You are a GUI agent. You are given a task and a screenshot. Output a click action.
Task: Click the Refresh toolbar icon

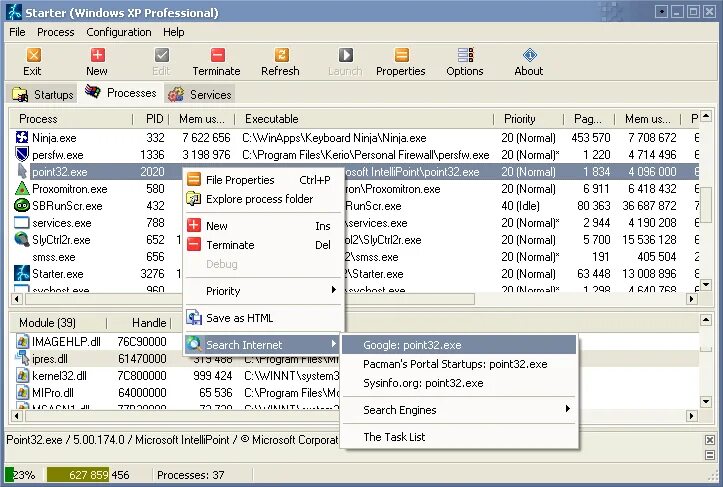(281, 55)
